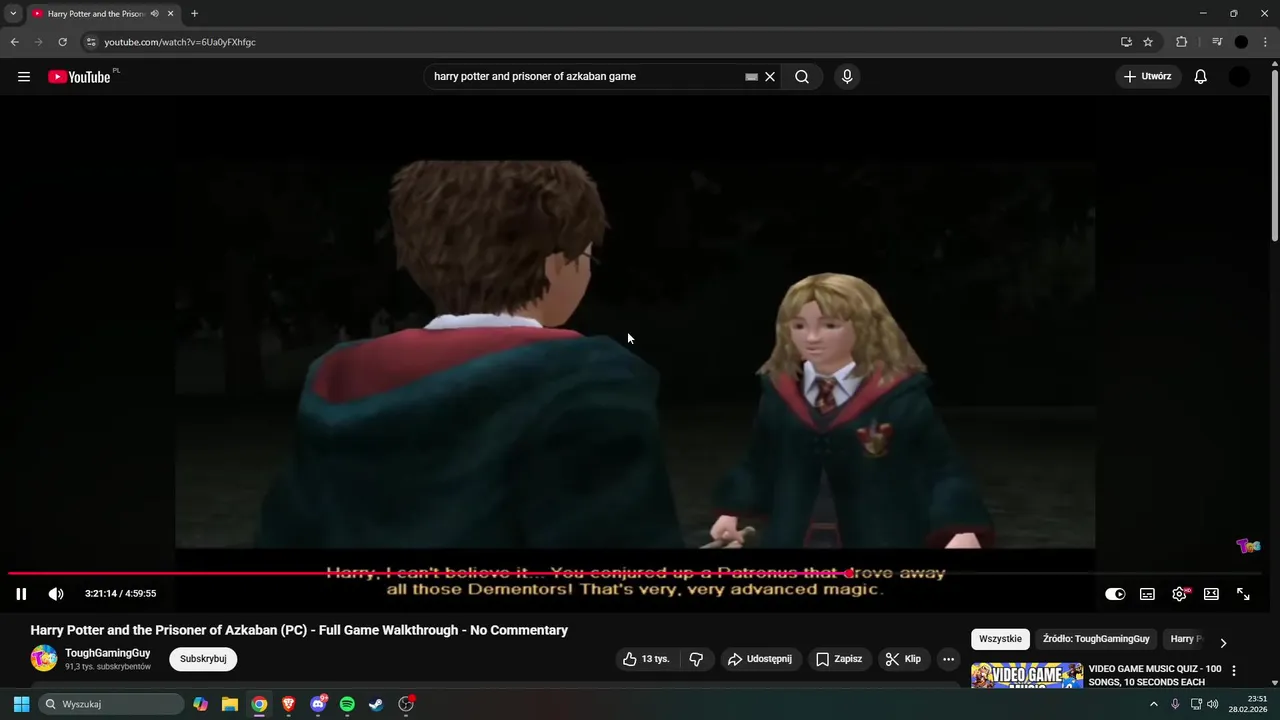Open options menu for VIDEO GAME MUSIC QUIZ
The width and height of the screenshot is (1280, 720).
tap(1234, 671)
